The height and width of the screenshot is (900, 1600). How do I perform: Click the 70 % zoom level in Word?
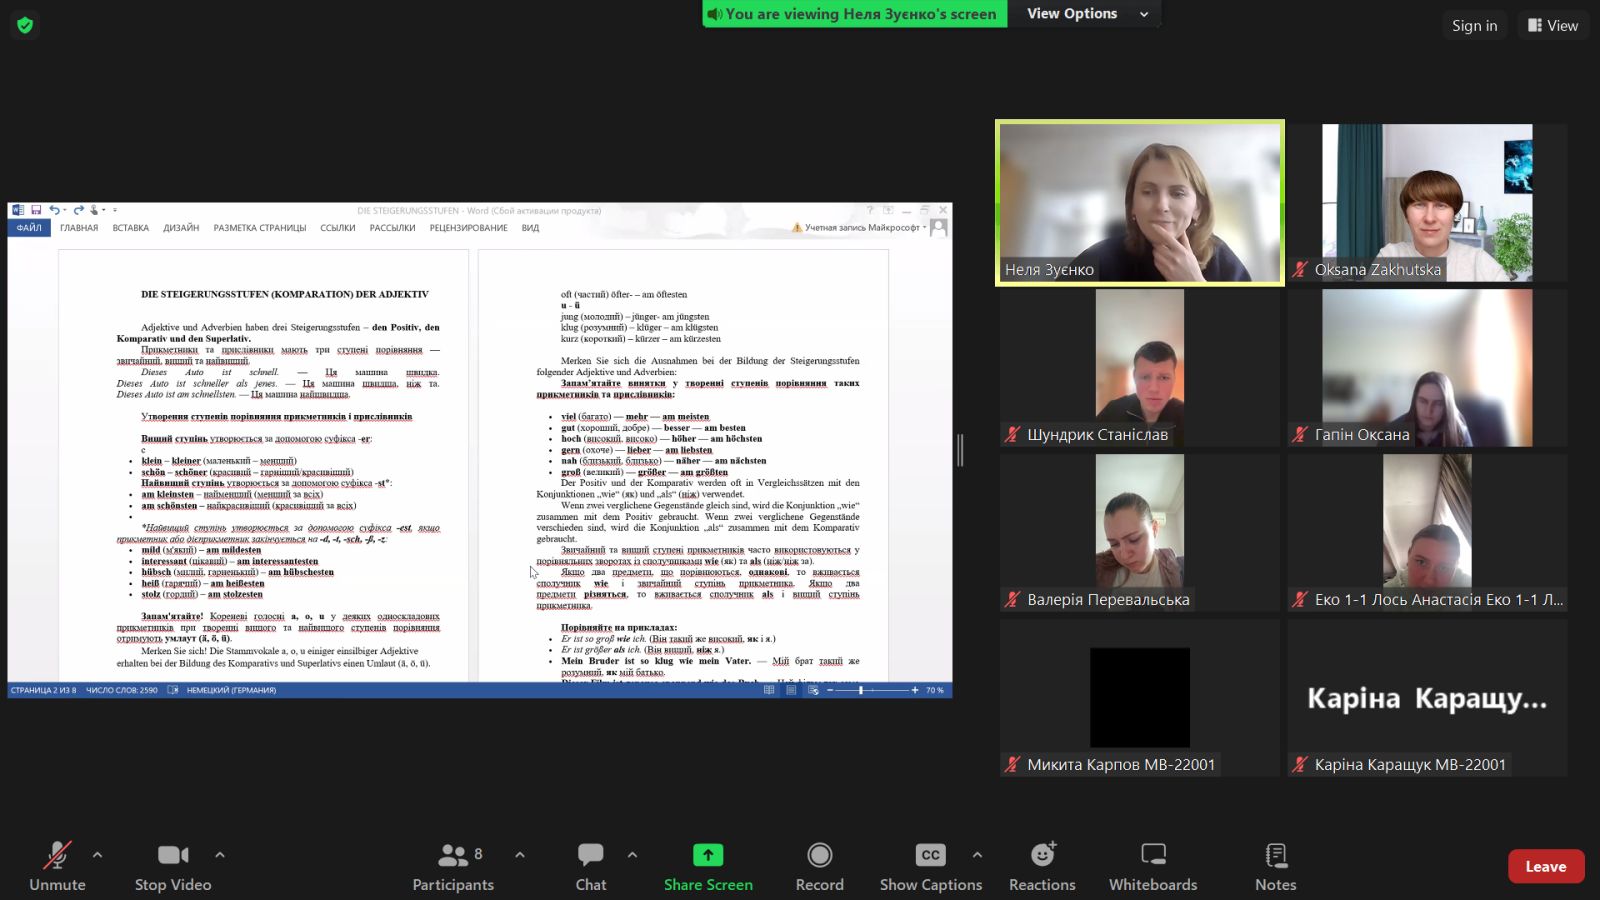(x=935, y=690)
